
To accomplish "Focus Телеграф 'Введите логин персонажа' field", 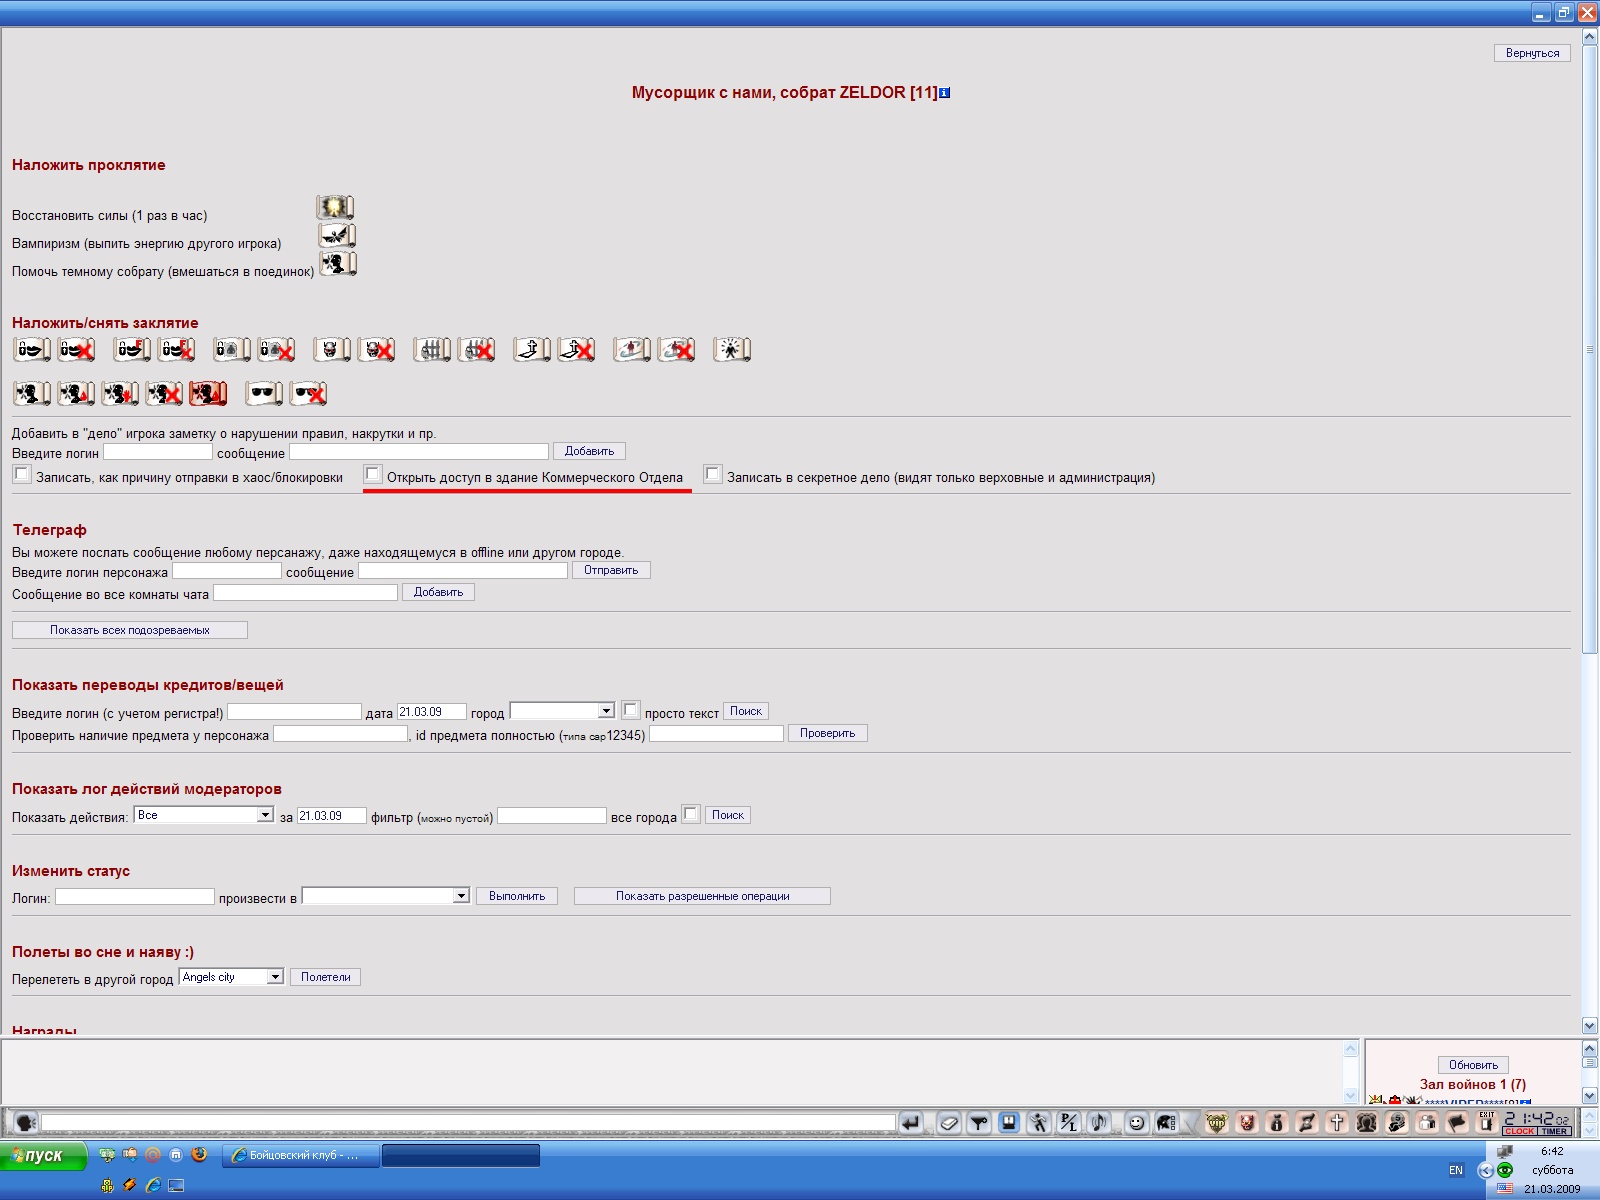I will (x=227, y=571).
